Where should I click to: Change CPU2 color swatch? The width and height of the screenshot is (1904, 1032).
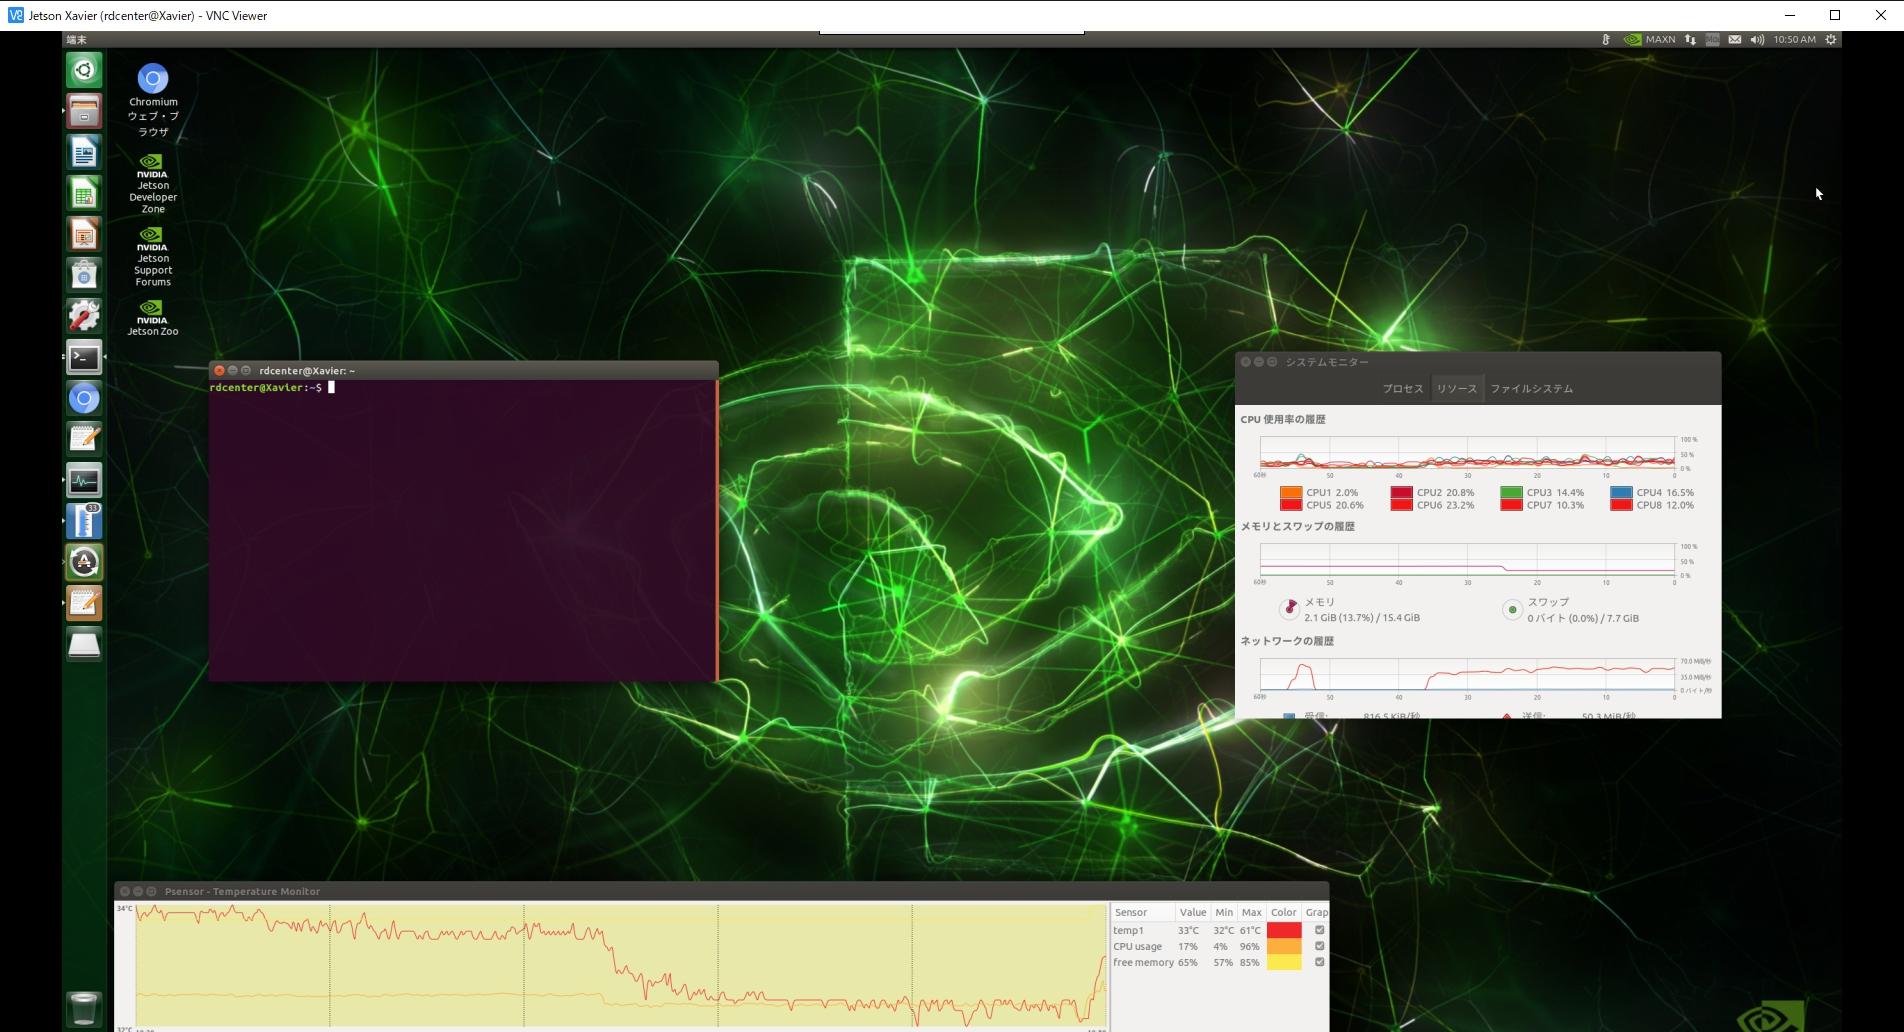[1401, 492]
